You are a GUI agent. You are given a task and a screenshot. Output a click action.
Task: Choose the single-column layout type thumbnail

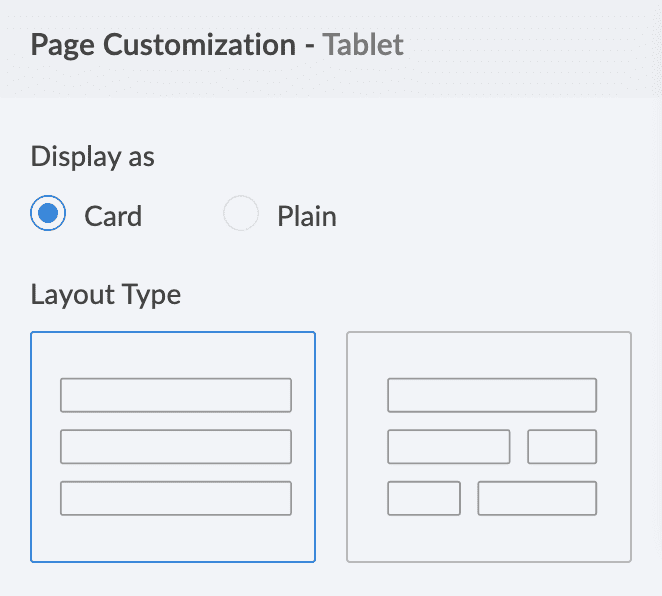point(173,447)
